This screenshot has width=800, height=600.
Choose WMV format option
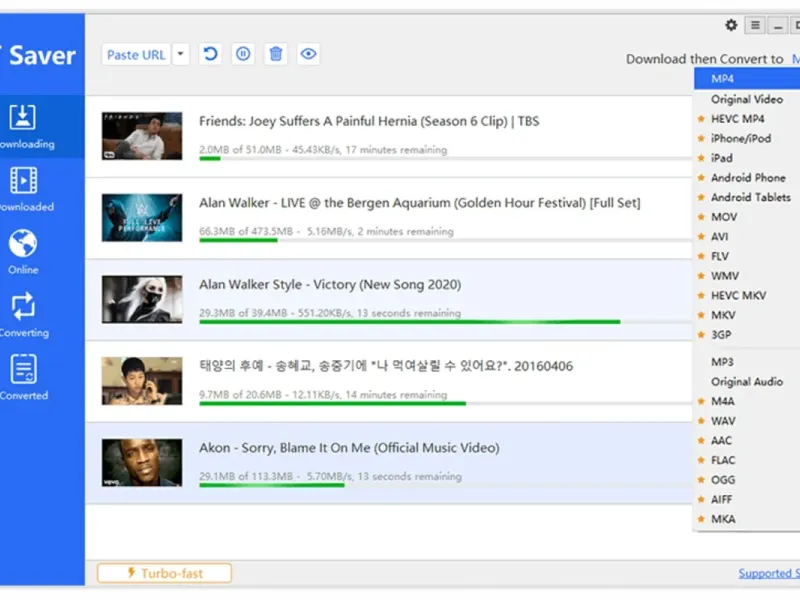coord(747,276)
